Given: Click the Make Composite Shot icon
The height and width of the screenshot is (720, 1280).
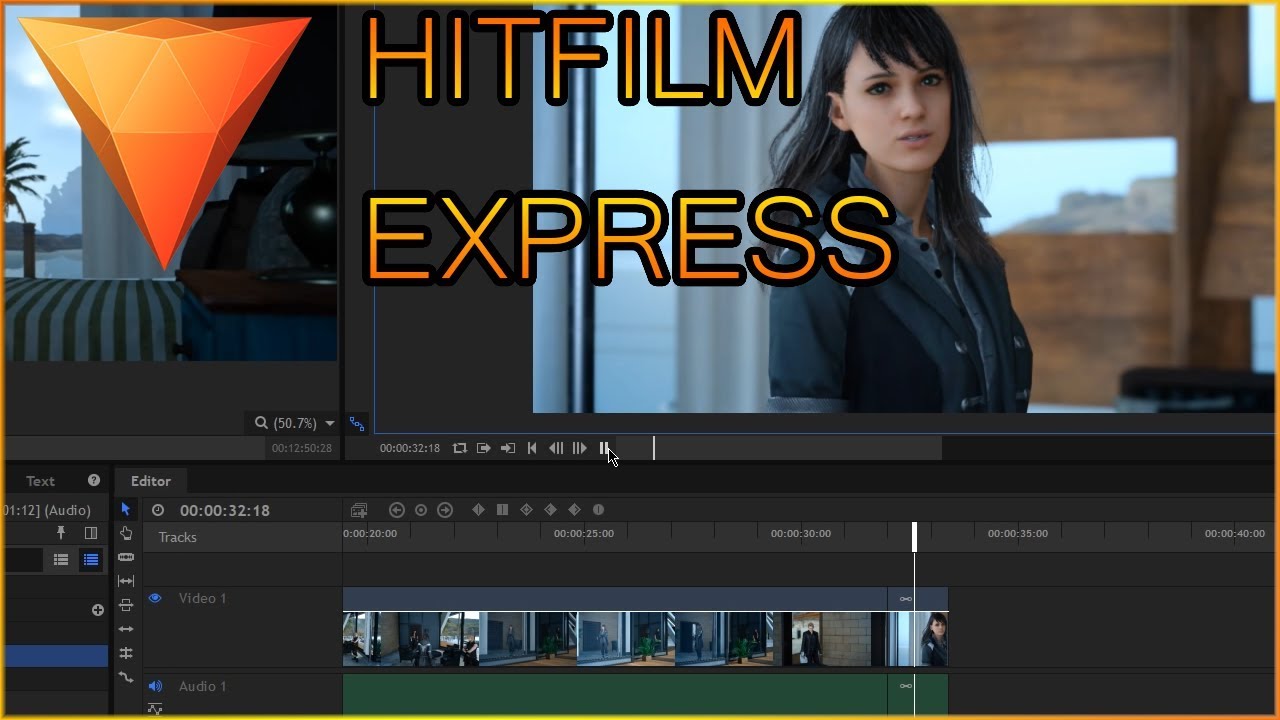Looking at the screenshot, I should (359, 510).
